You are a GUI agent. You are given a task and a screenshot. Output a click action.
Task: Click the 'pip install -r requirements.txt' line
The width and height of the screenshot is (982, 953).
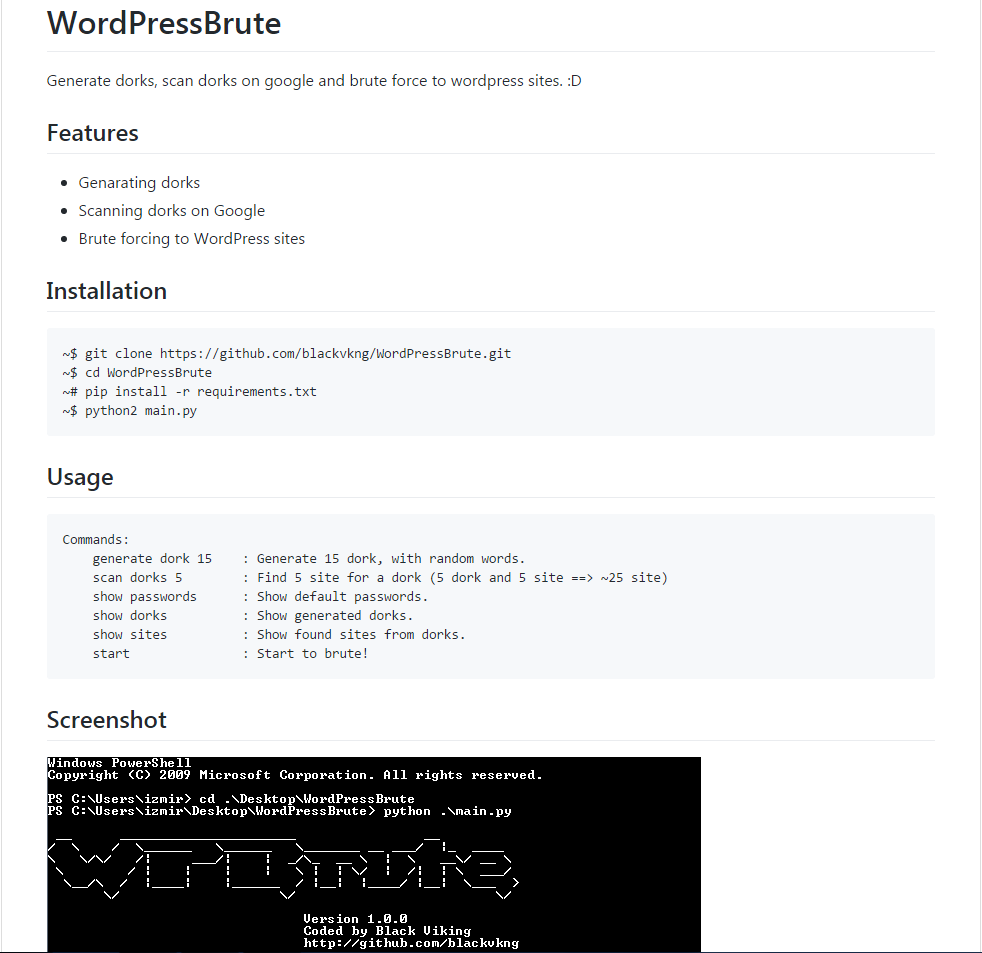[190, 392]
